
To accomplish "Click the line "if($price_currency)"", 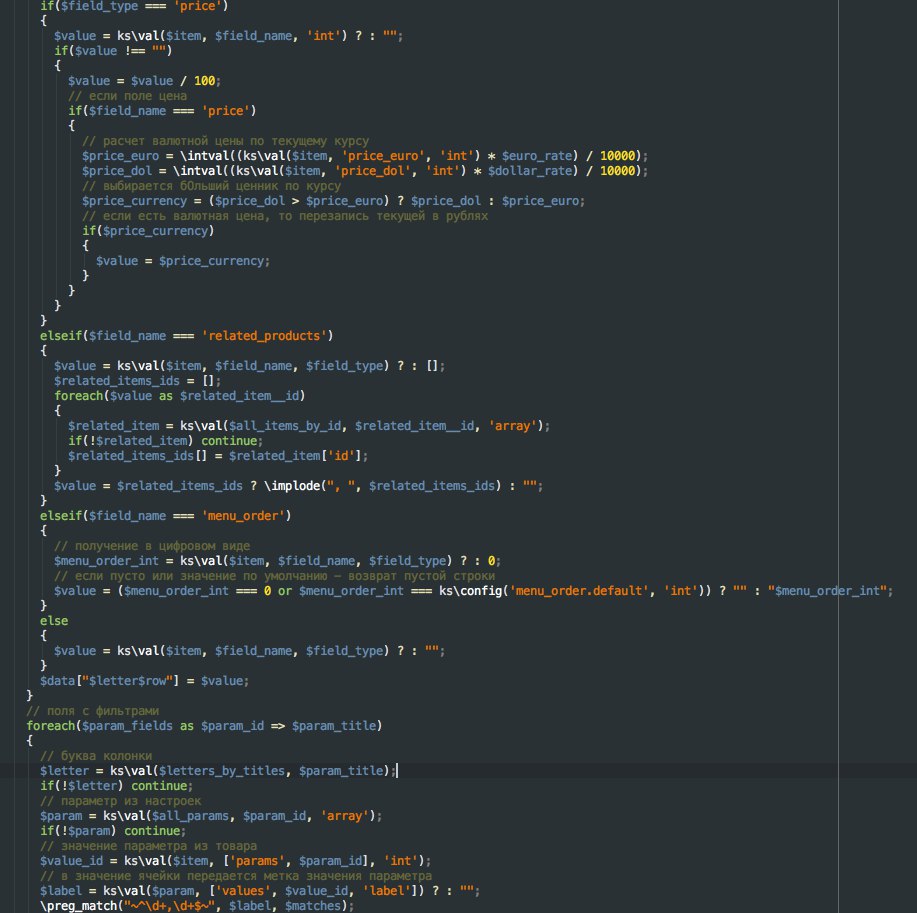I will 148,231.
